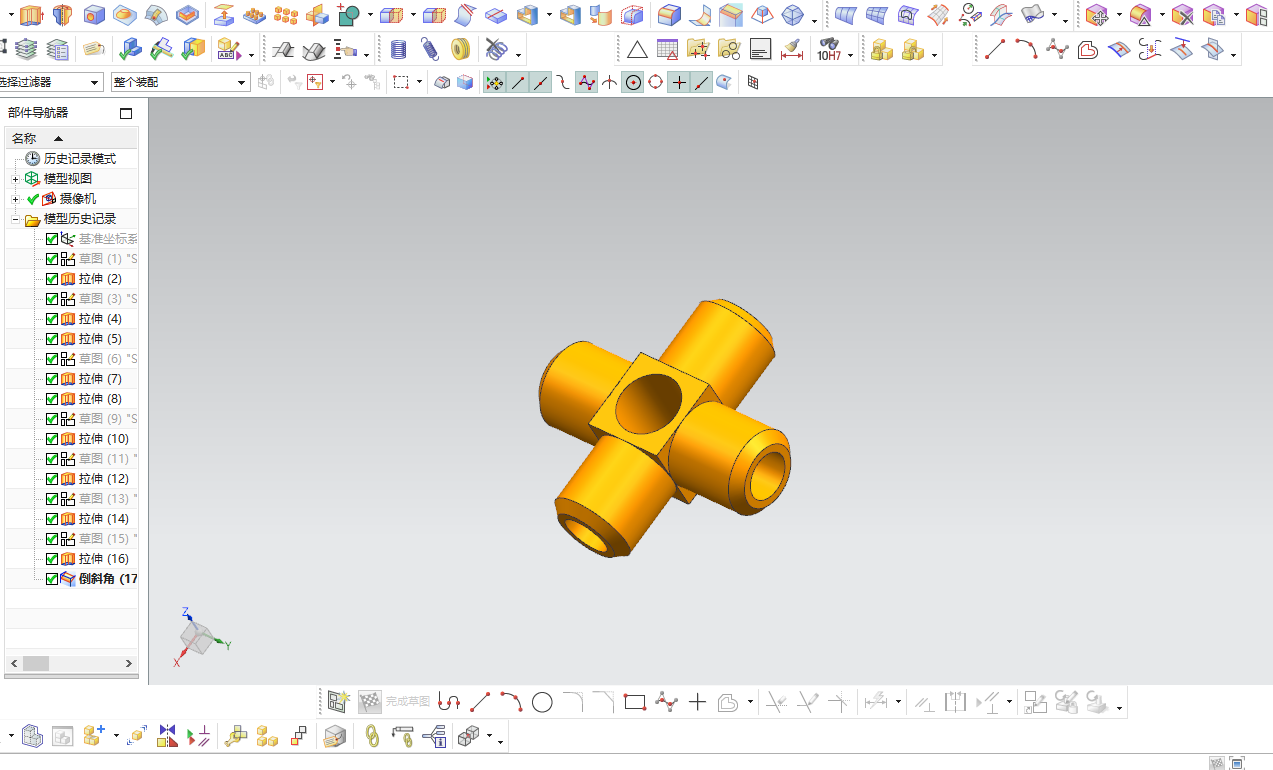
Task: Select the 拉伸 (12) feature
Action: [104, 479]
